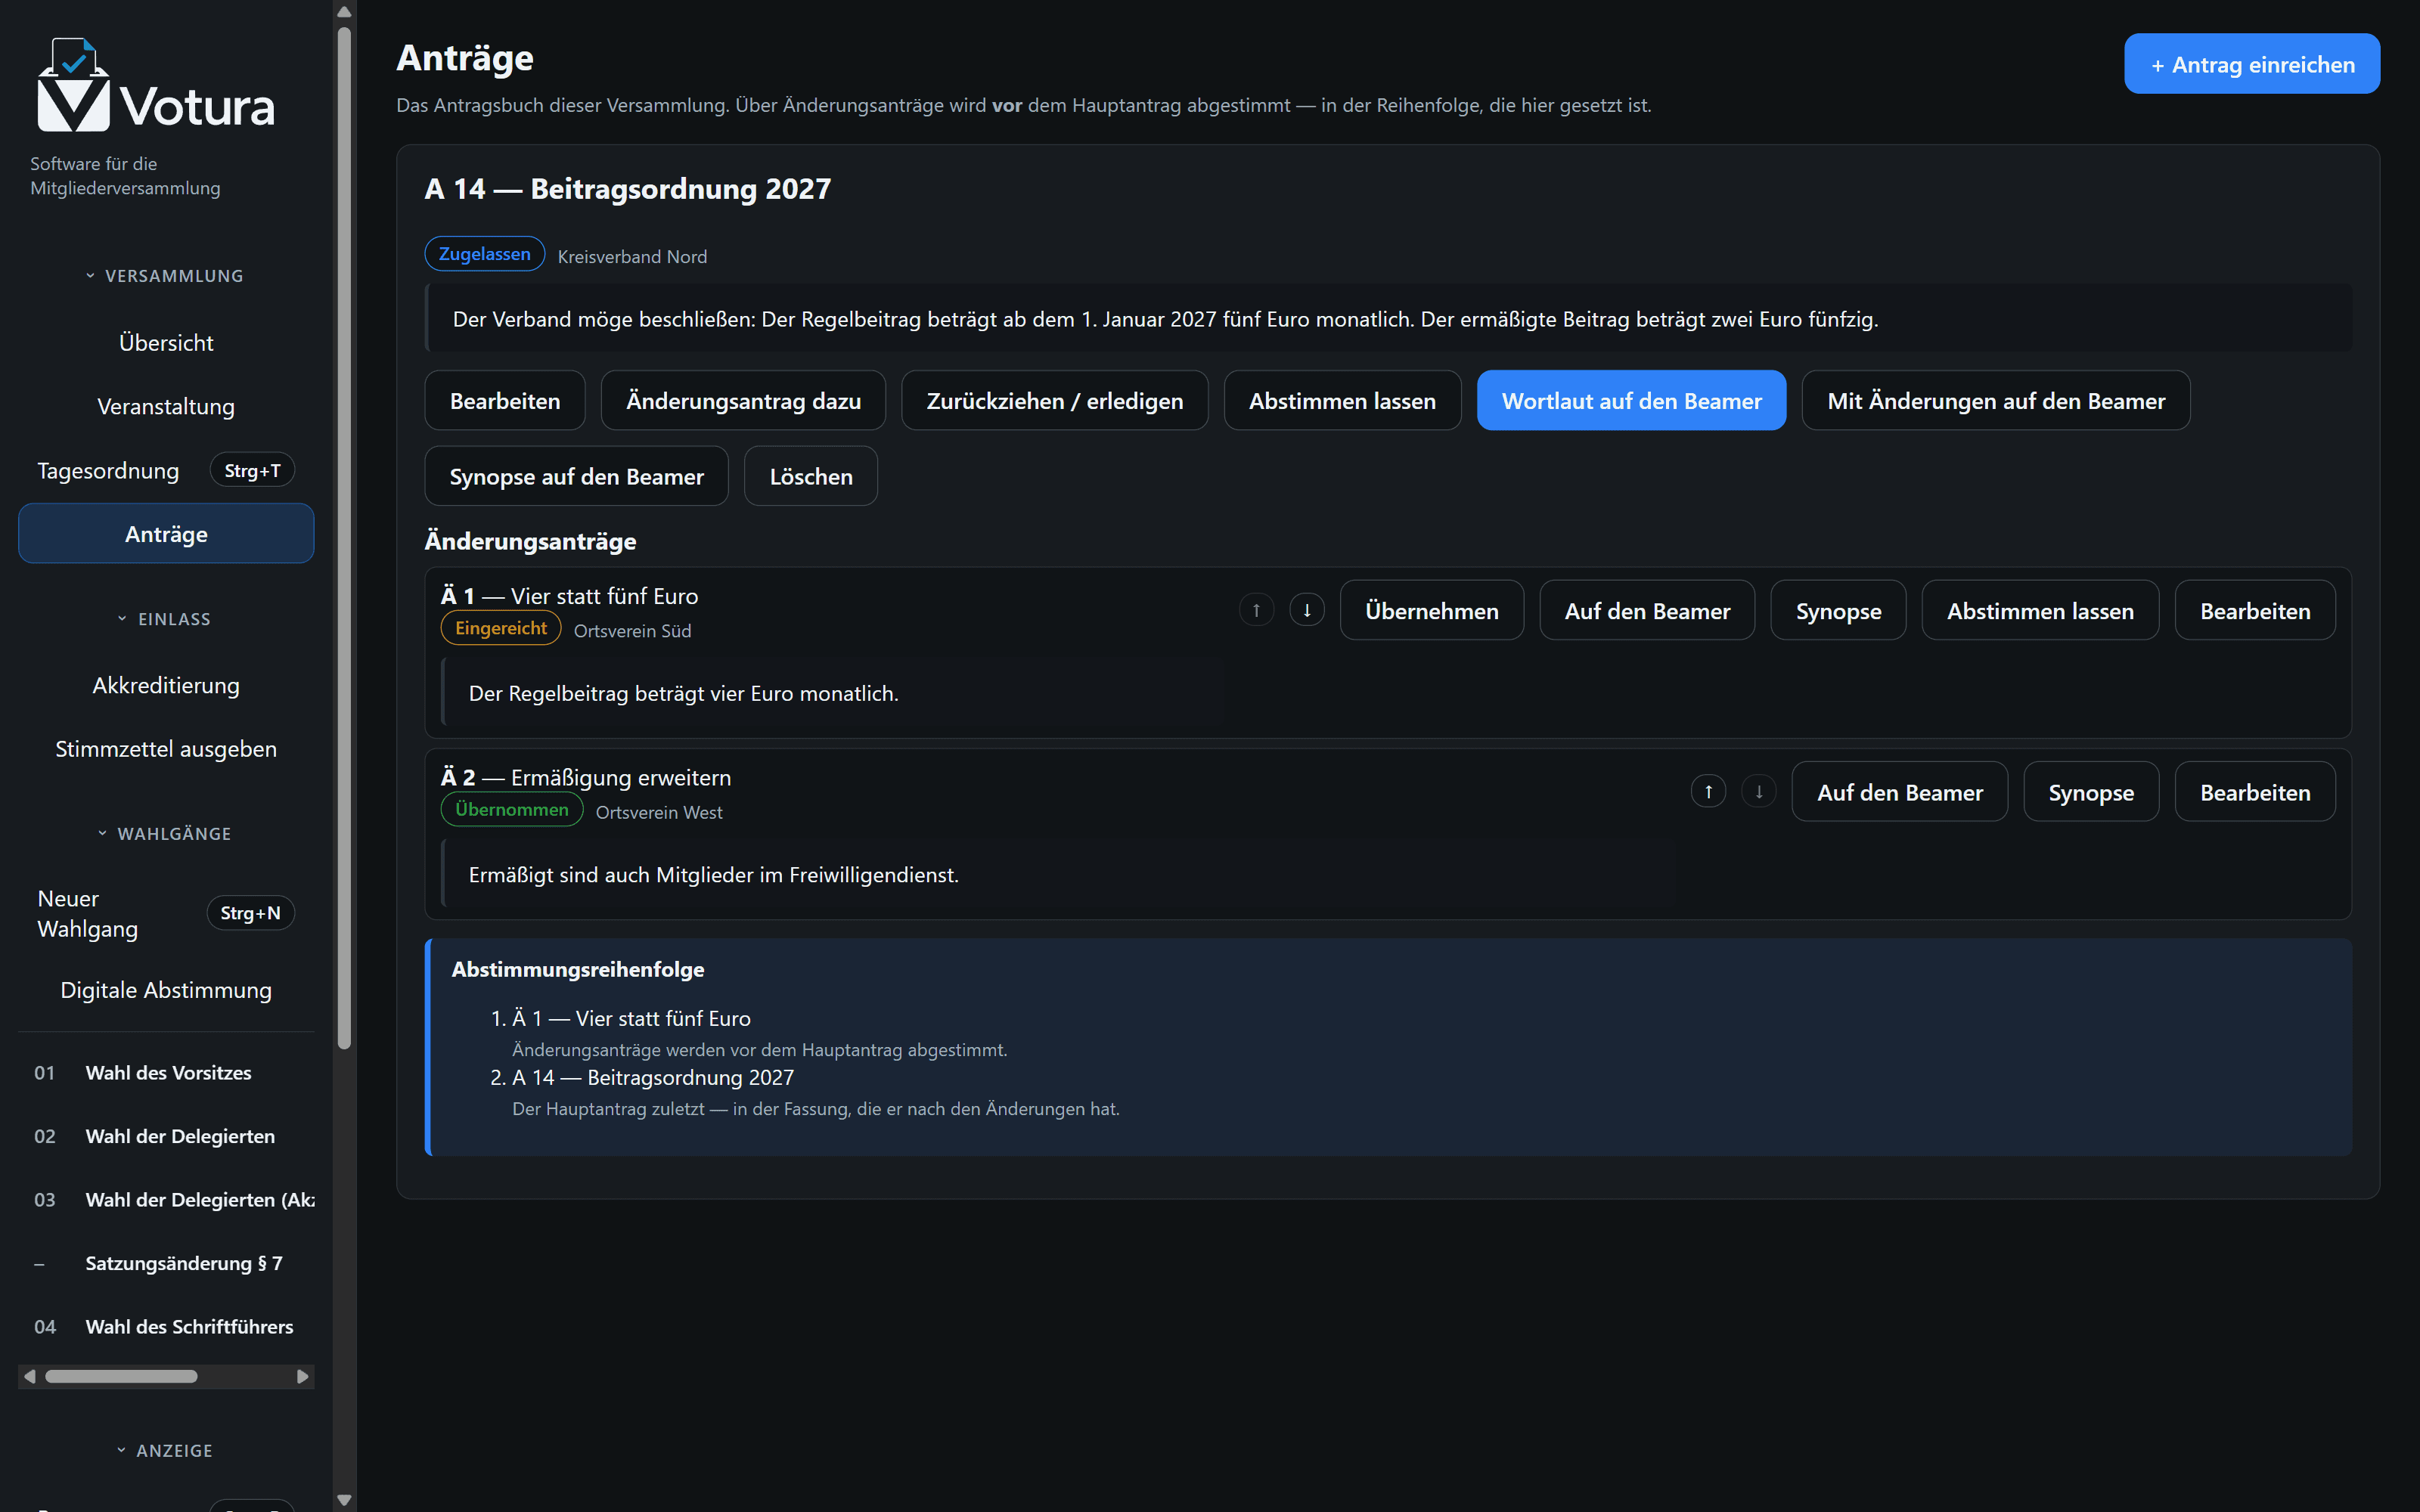Click the Wahlgänge list horizontal scrollbar thumb

[x=121, y=1377]
